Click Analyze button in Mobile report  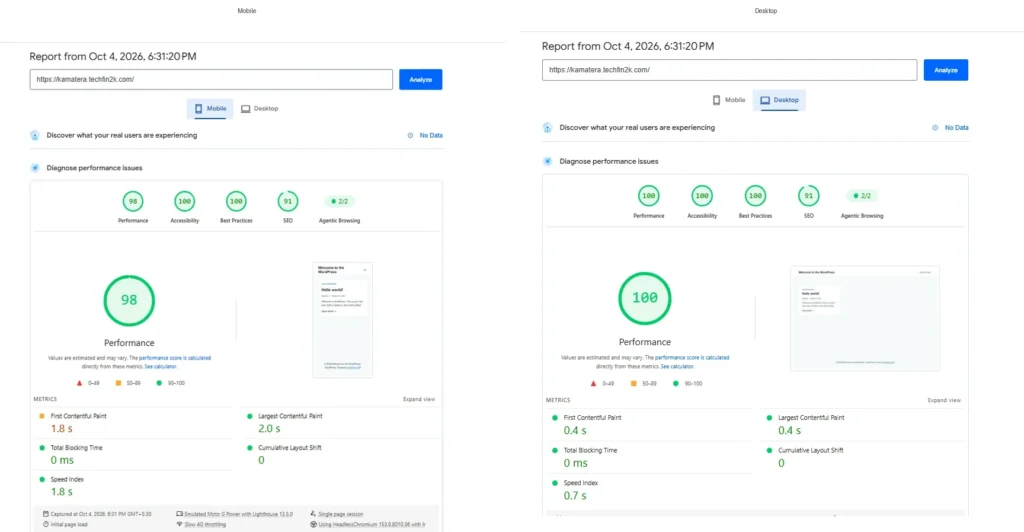coord(421,80)
